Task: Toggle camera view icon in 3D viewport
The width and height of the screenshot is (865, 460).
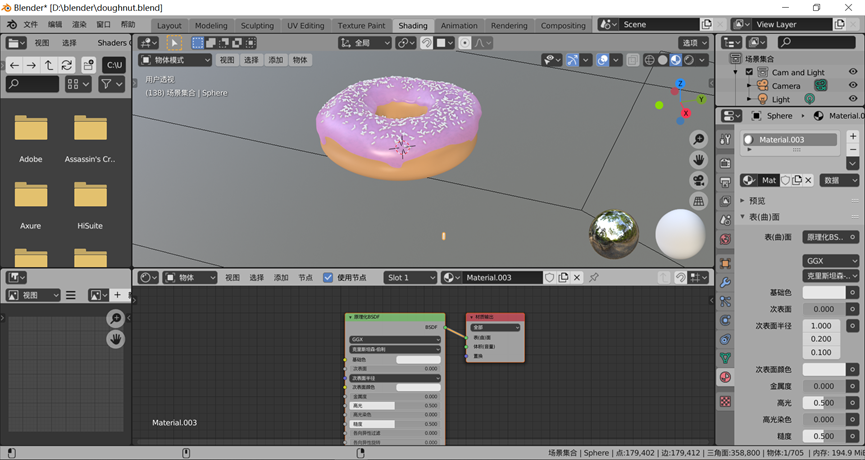Action: pos(698,180)
